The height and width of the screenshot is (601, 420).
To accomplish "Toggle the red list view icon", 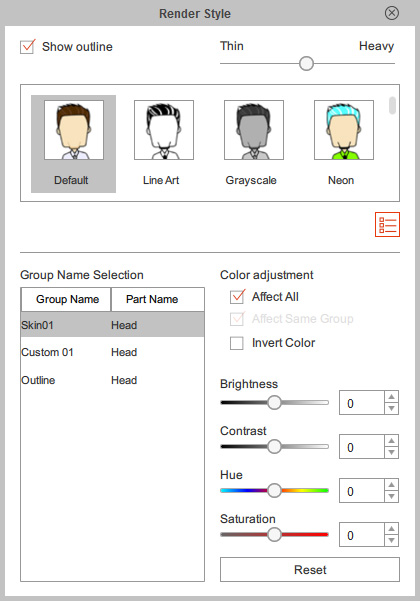I will coord(387,224).
